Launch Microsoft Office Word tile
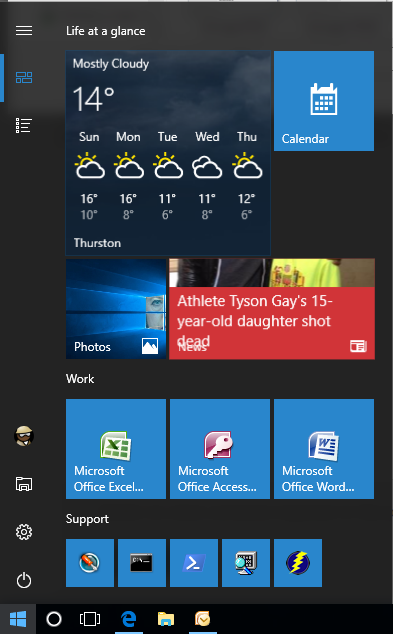 pyautogui.click(x=324, y=449)
